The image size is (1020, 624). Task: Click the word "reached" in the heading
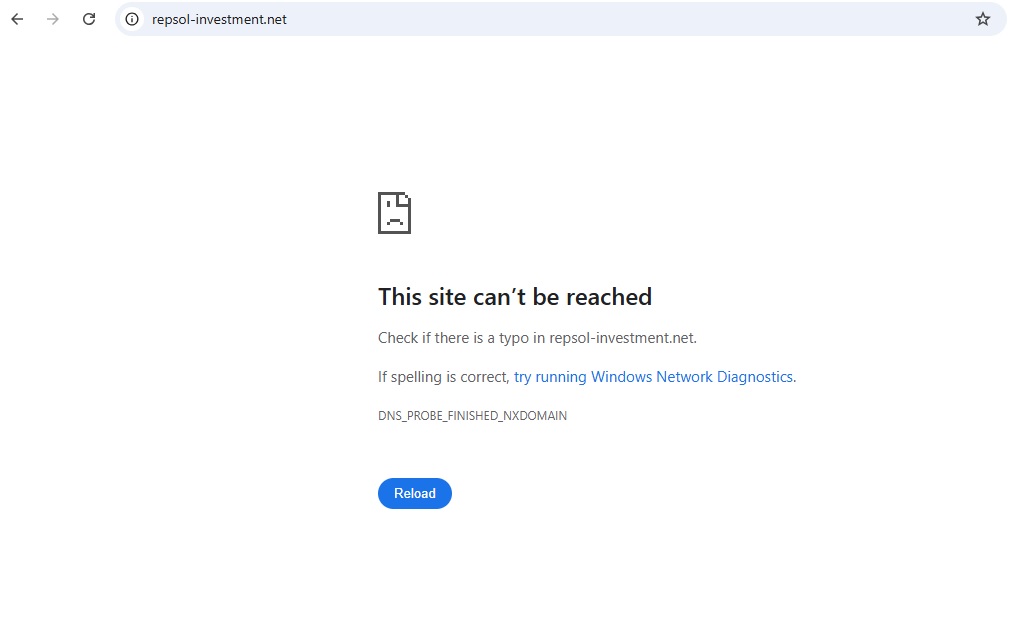[x=609, y=297]
